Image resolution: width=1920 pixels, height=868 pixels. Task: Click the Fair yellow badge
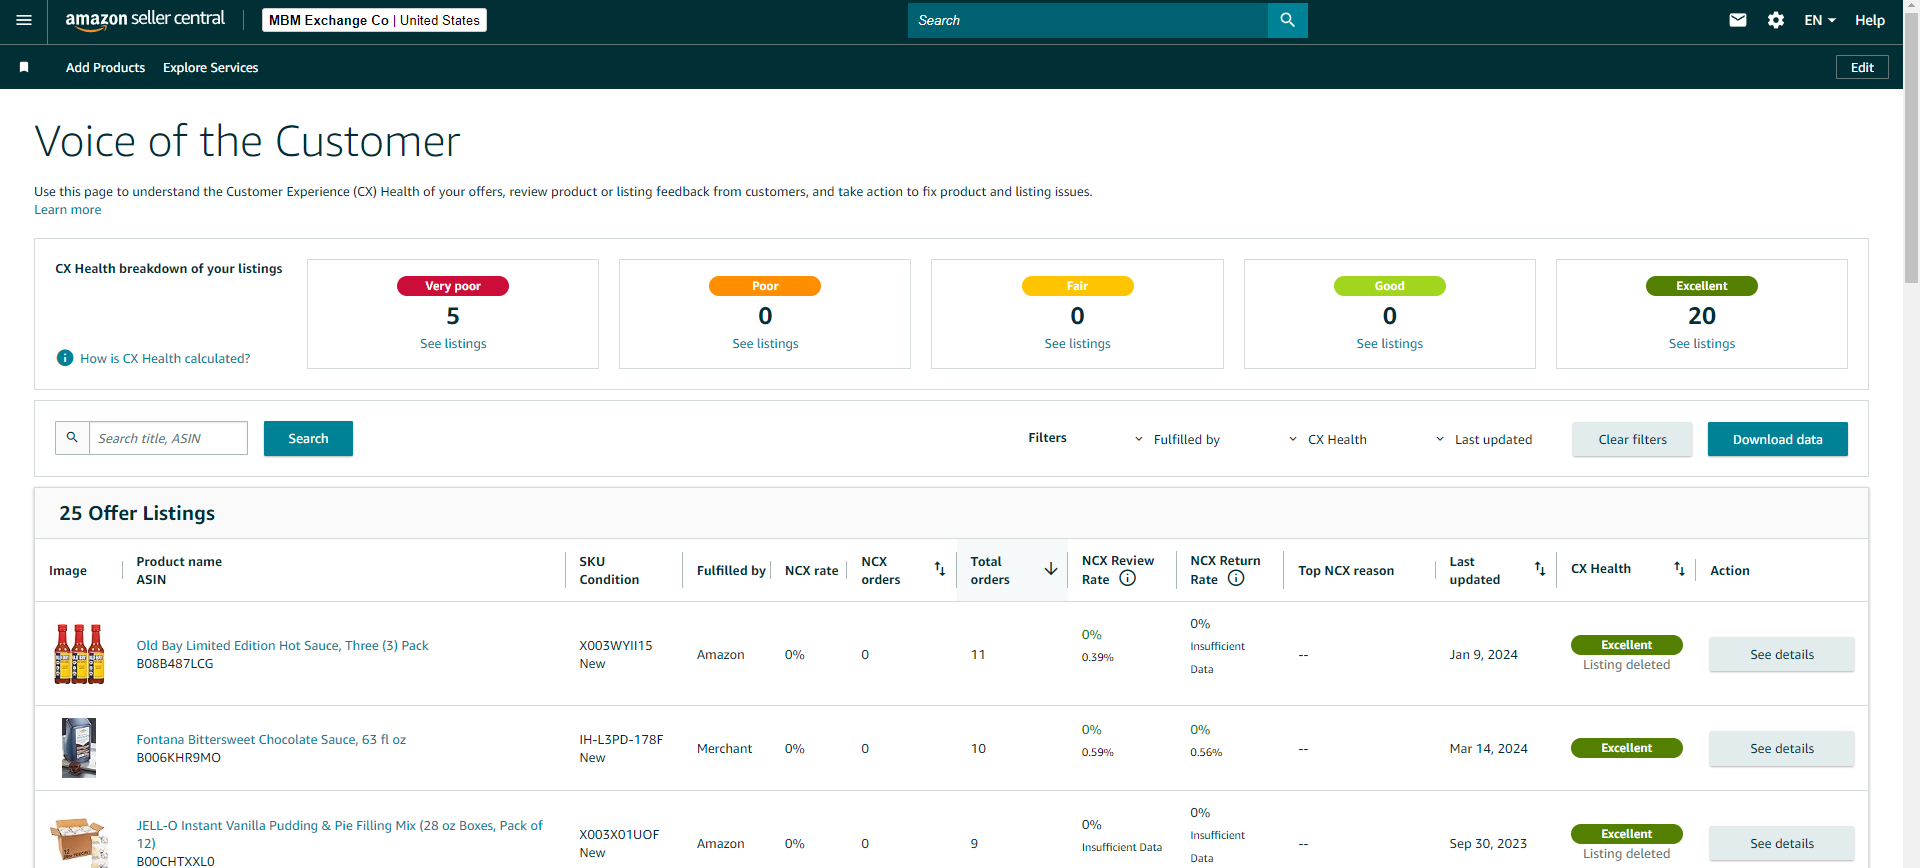[1077, 286]
